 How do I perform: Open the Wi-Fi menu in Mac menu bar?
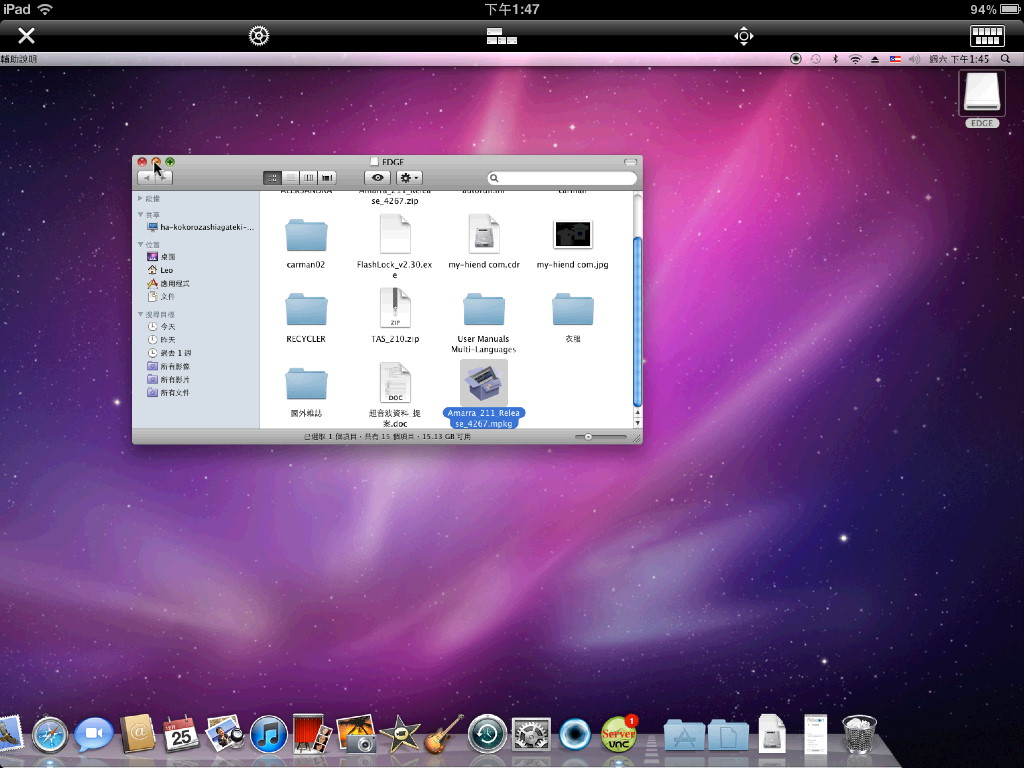pos(855,59)
